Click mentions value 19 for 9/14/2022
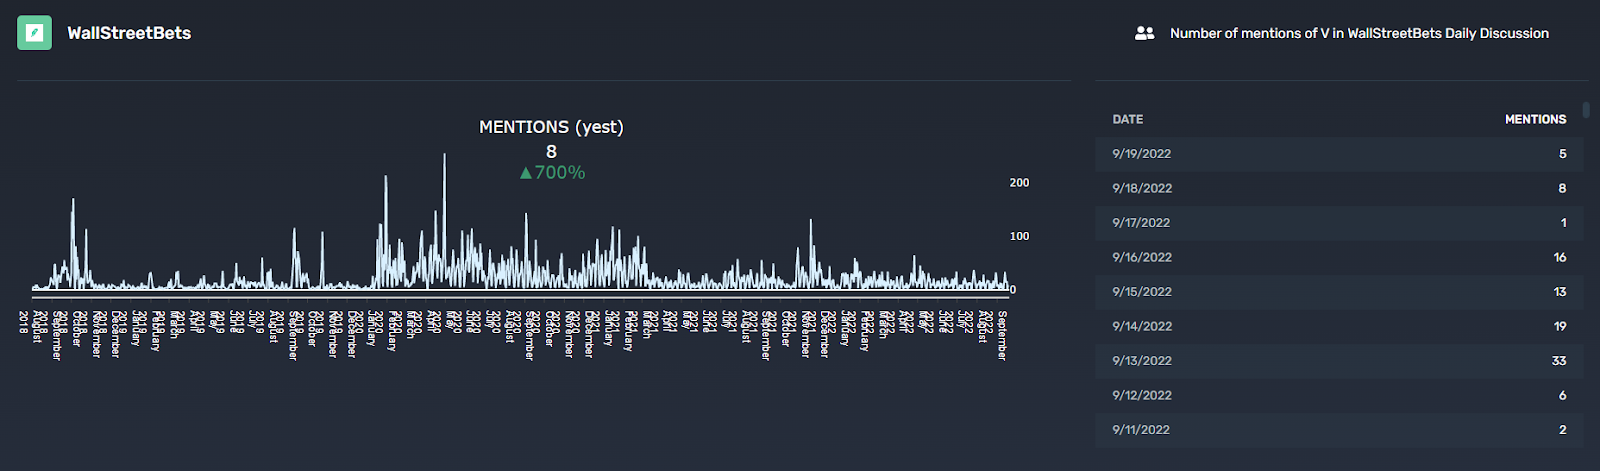Viewport: 1600px width, 471px height. click(x=1560, y=326)
